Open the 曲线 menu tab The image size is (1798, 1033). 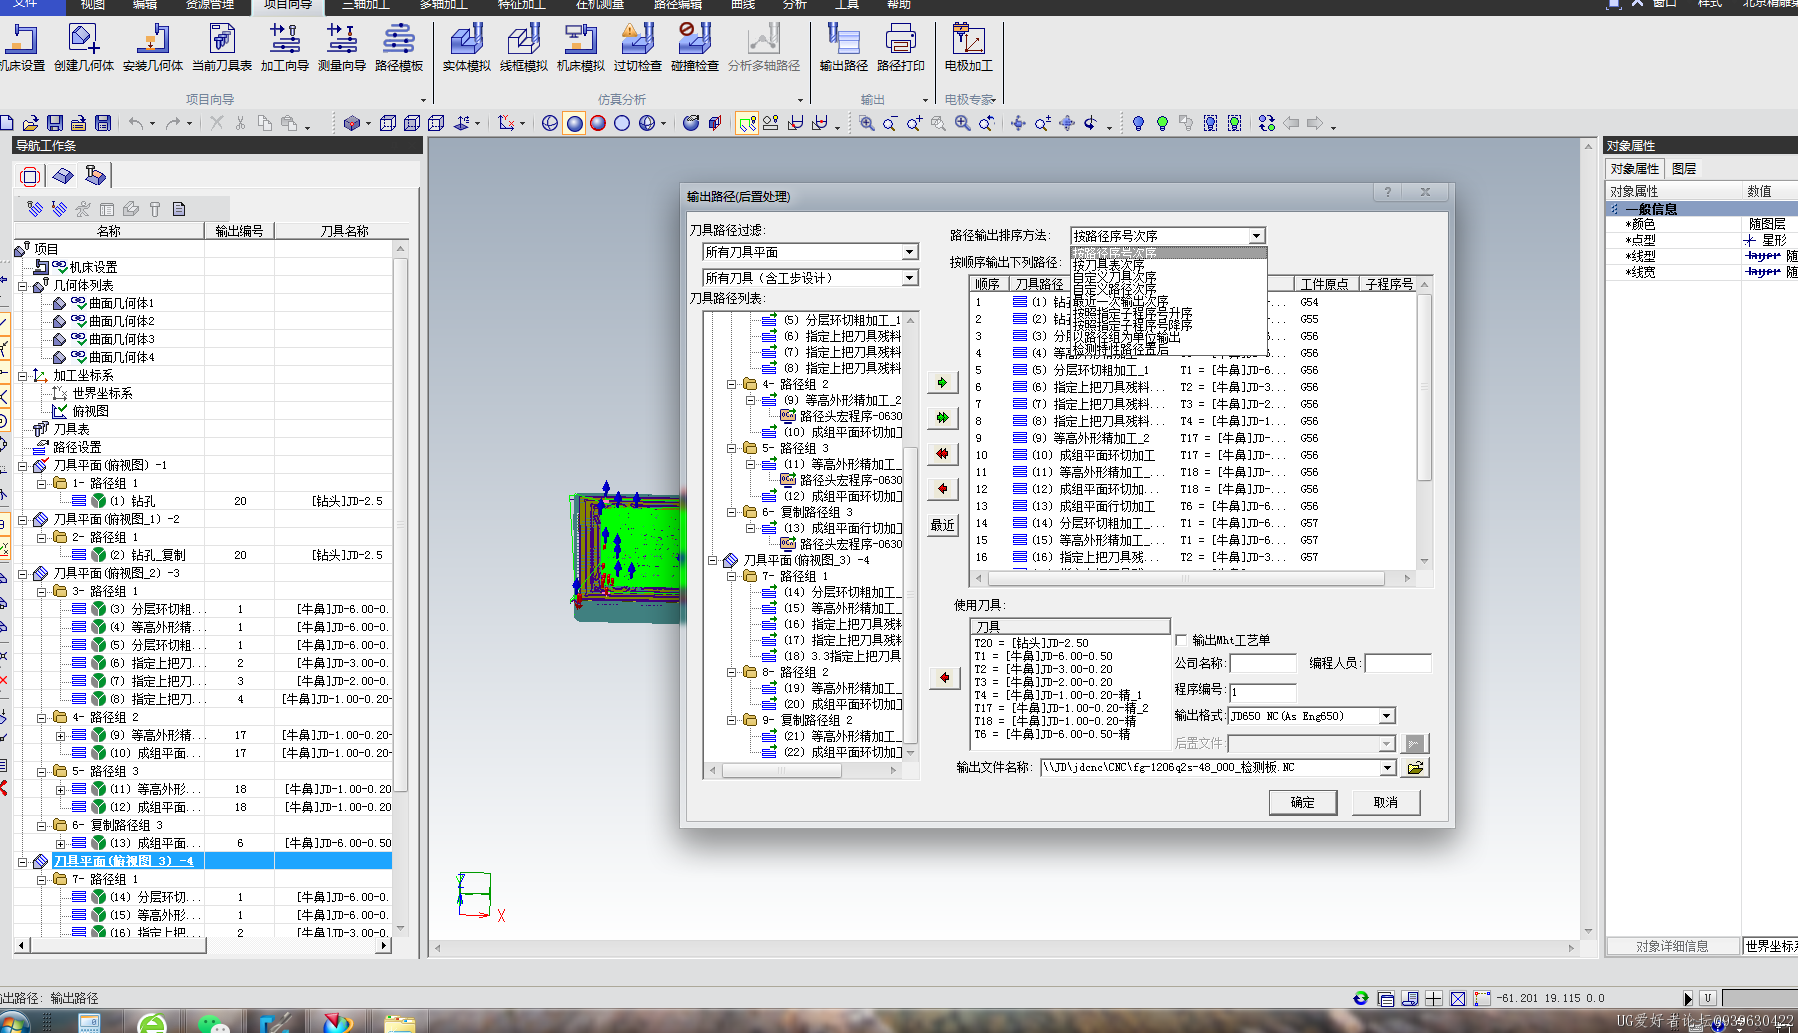click(x=743, y=6)
